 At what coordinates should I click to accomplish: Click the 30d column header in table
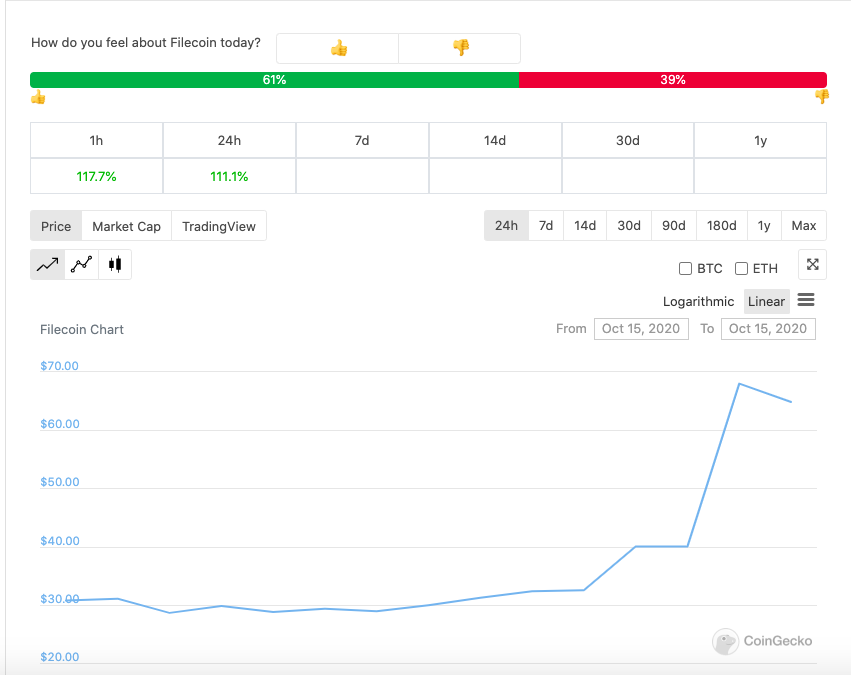click(627, 141)
